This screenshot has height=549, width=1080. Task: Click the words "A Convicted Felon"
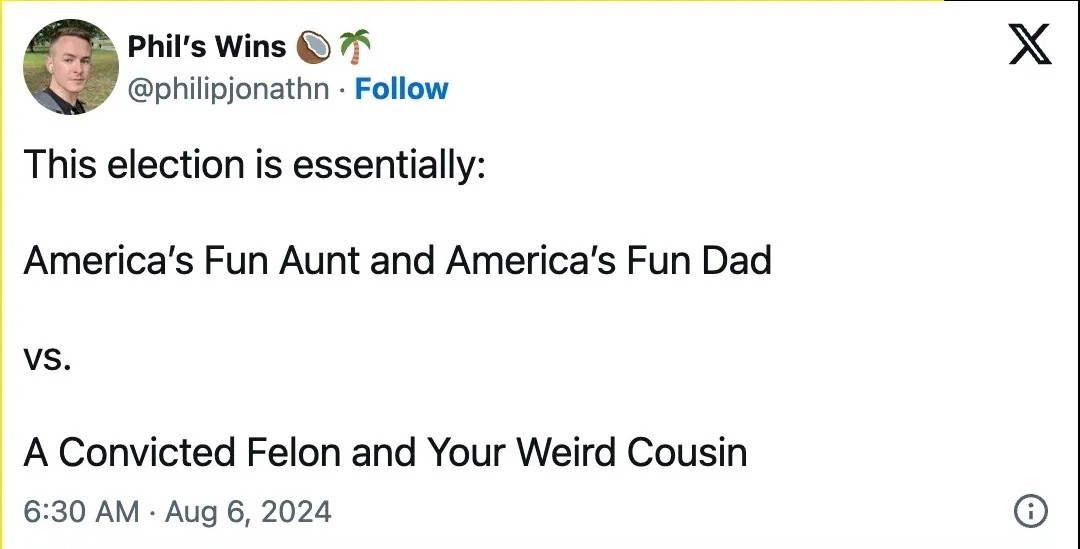[x=183, y=453]
